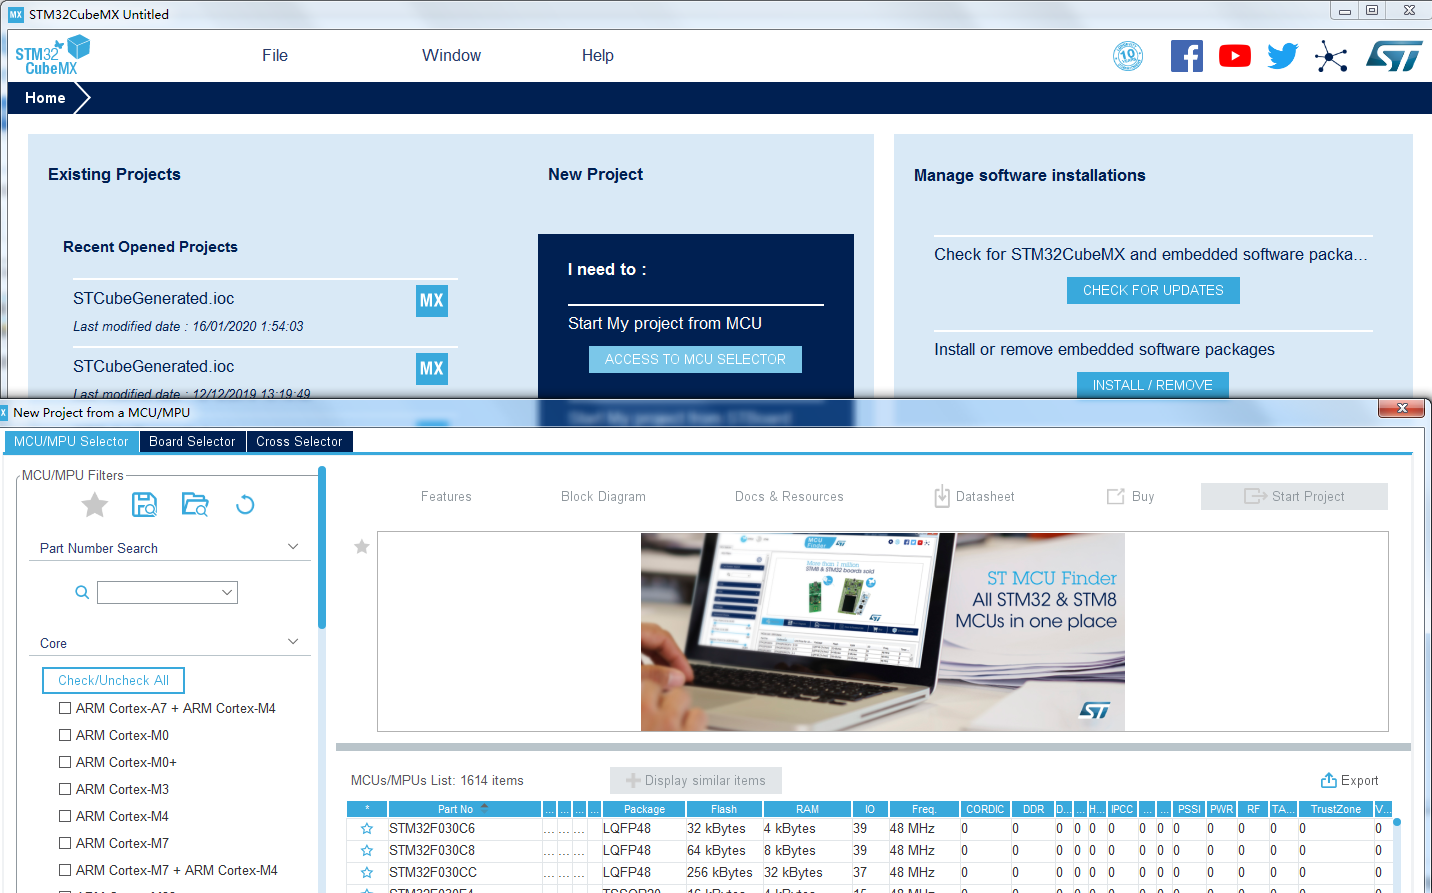The height and width of the screenshot is (893, 1432).
Task: Open recent project STCubeGenerated.ioc modified 16/01/2020
Action: (x=153, y=298)
